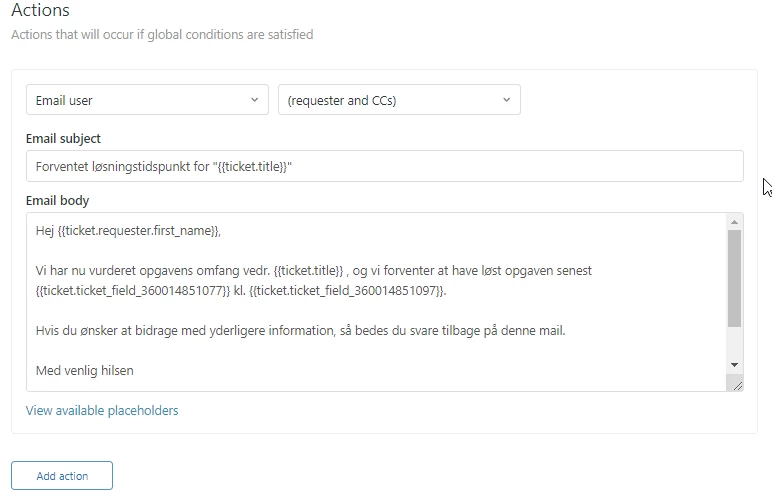The width and height of the screenshot is (772, 496).
Task: Click the scroll up arrow in email body
Action: pyautogui.click(x=734, y=221)
